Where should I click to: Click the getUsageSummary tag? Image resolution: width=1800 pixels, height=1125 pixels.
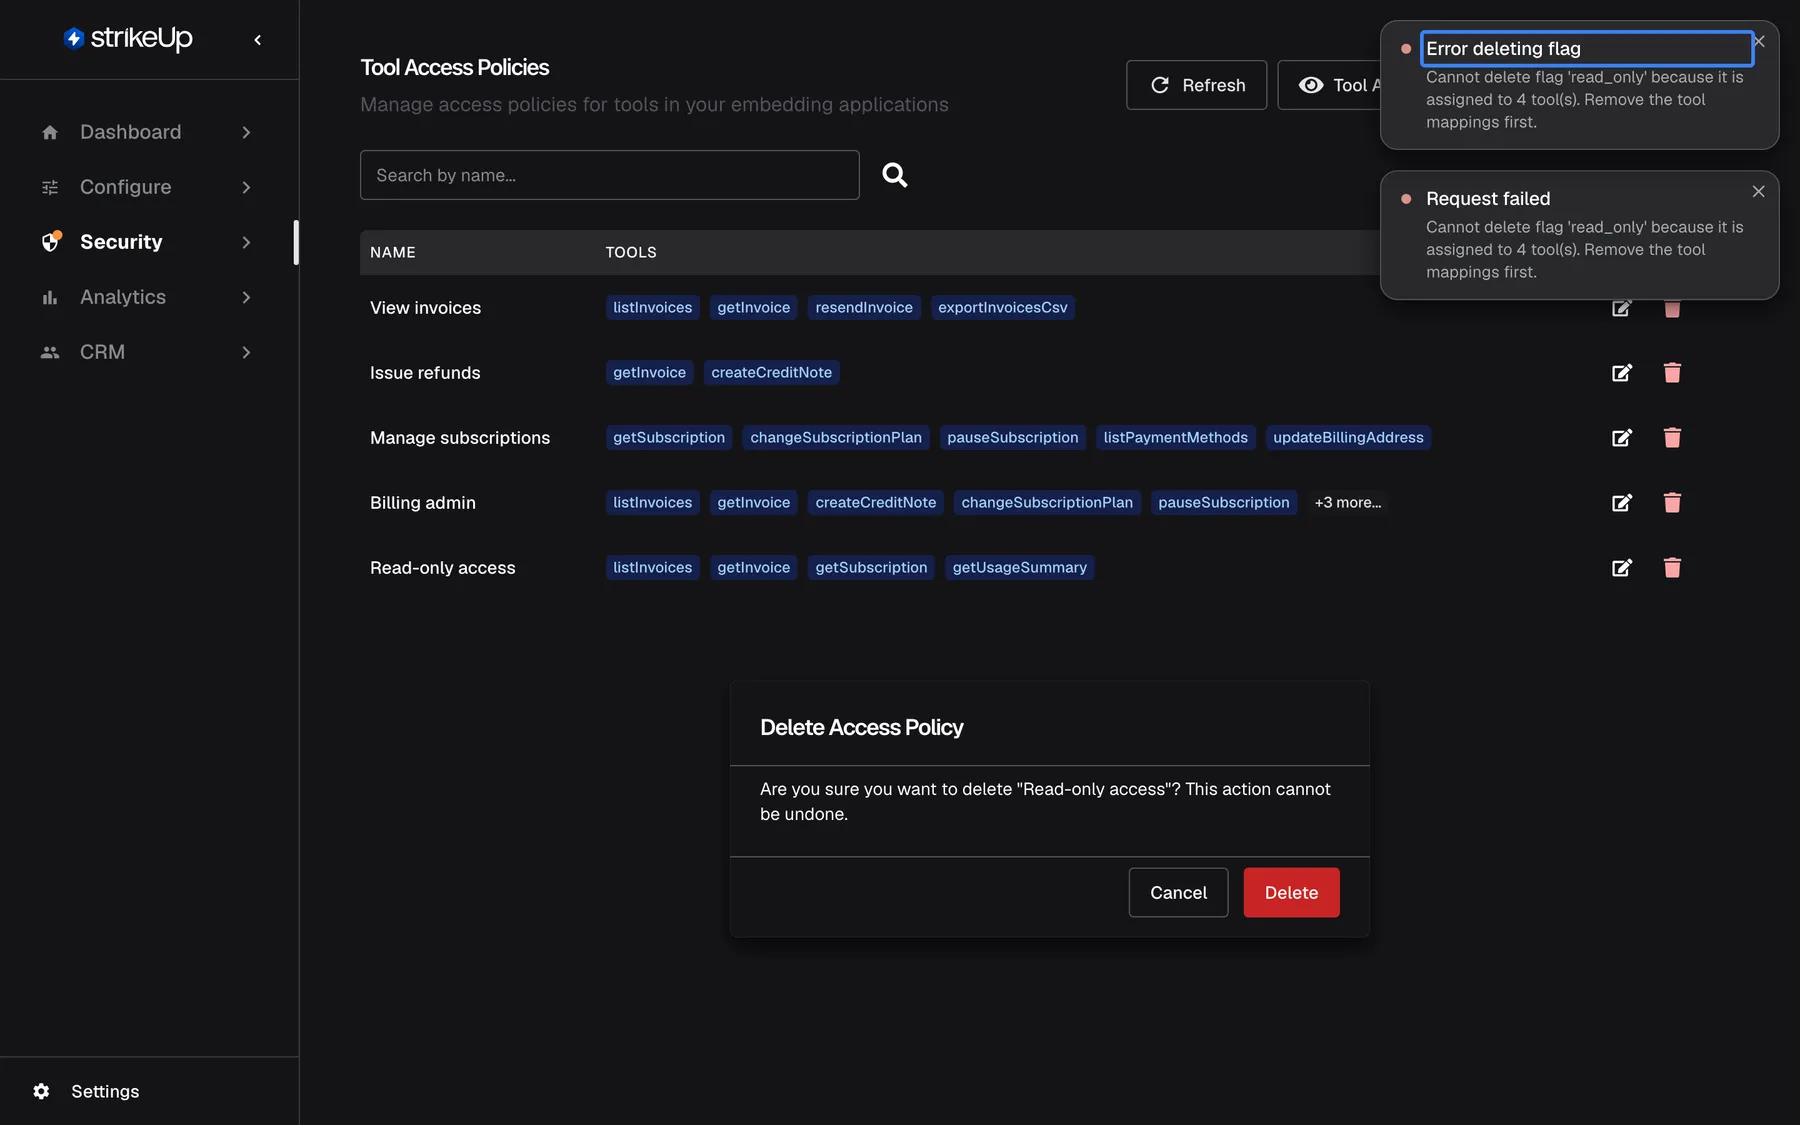(1019, 568)
